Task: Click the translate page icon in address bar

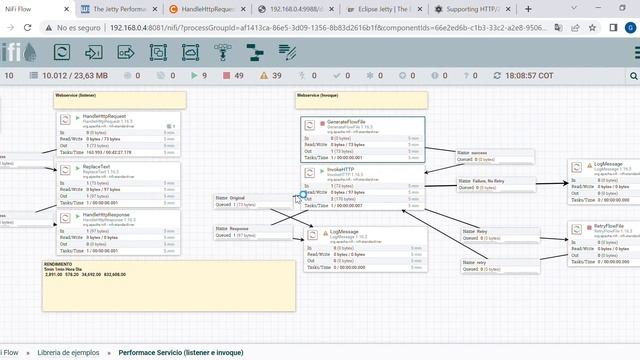Action: [x=558, y=27]
